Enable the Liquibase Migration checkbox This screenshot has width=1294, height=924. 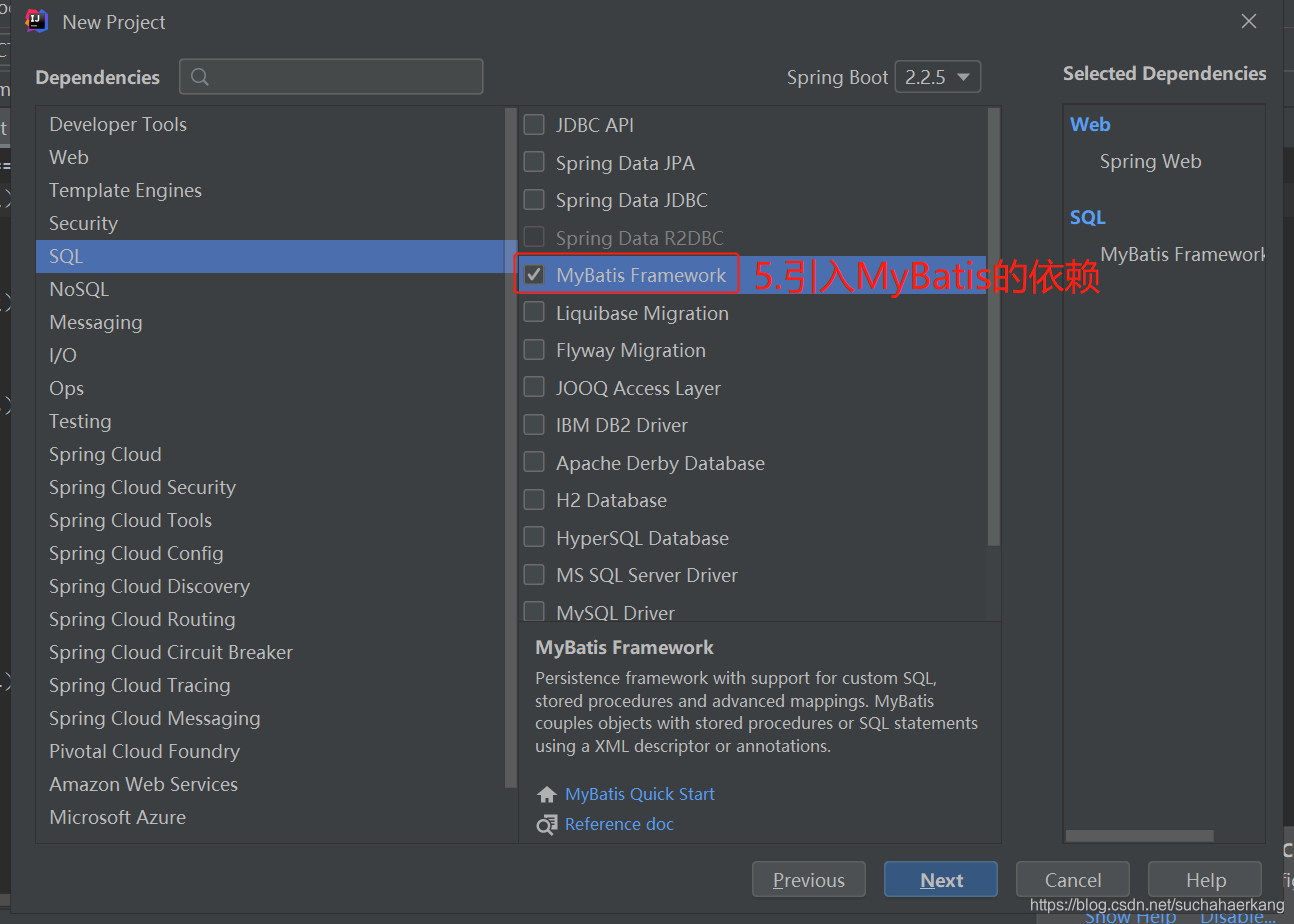[535, 312]
